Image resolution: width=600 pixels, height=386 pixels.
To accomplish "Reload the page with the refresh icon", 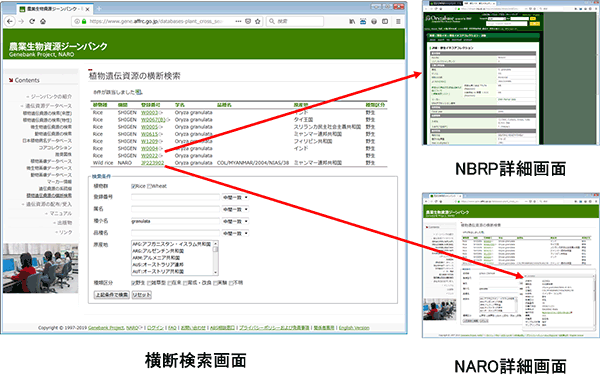I will tap(32, 21).
